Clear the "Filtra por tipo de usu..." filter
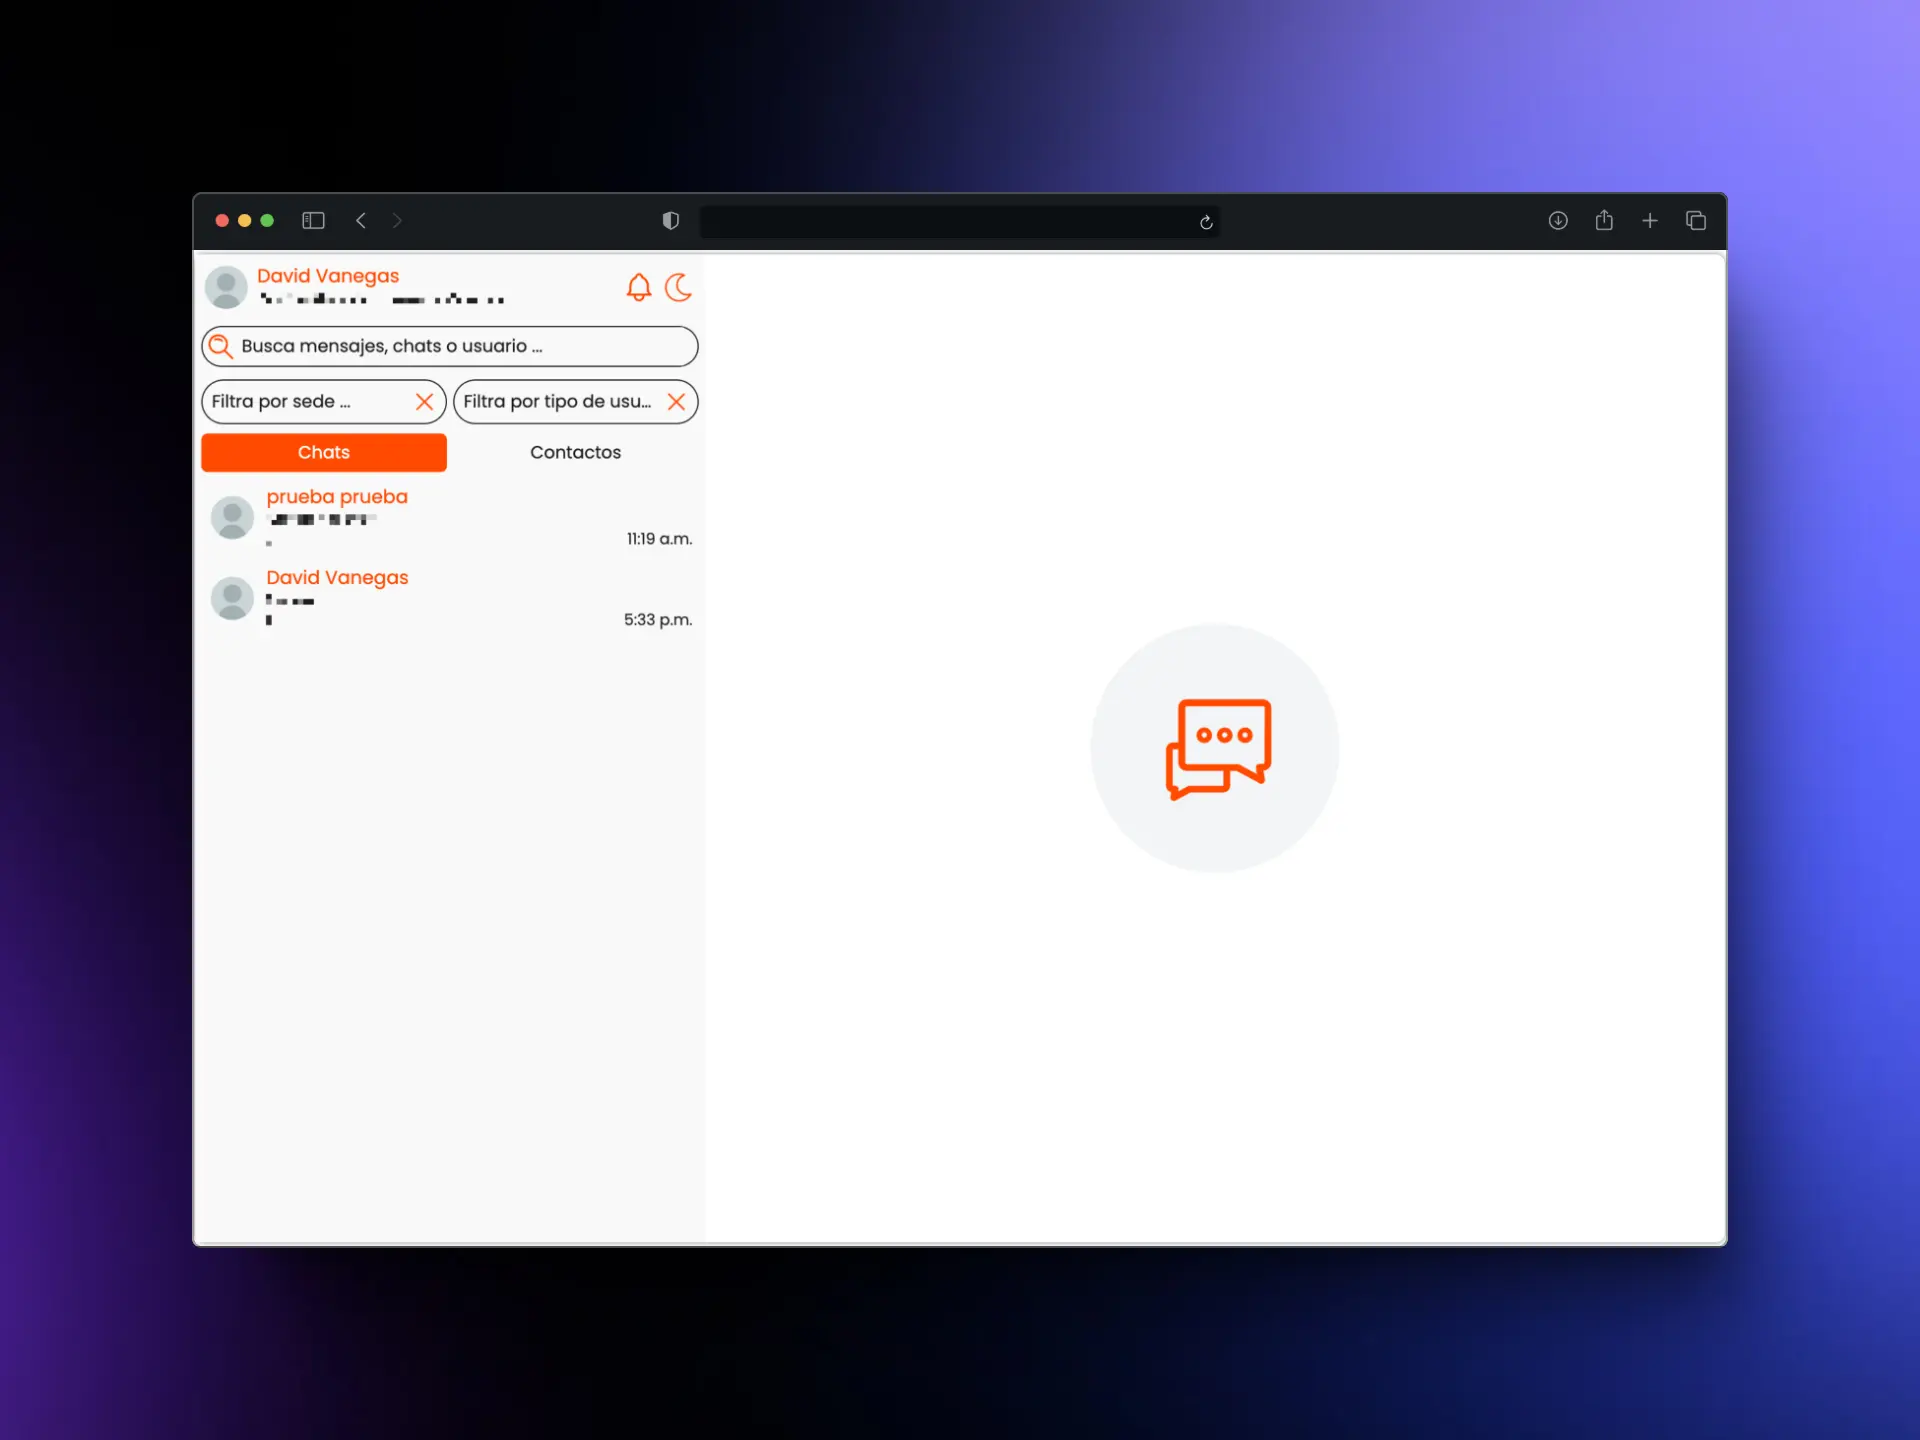Image resolution: width=1920 pixels, height=1440 pixels. [676, 402]
